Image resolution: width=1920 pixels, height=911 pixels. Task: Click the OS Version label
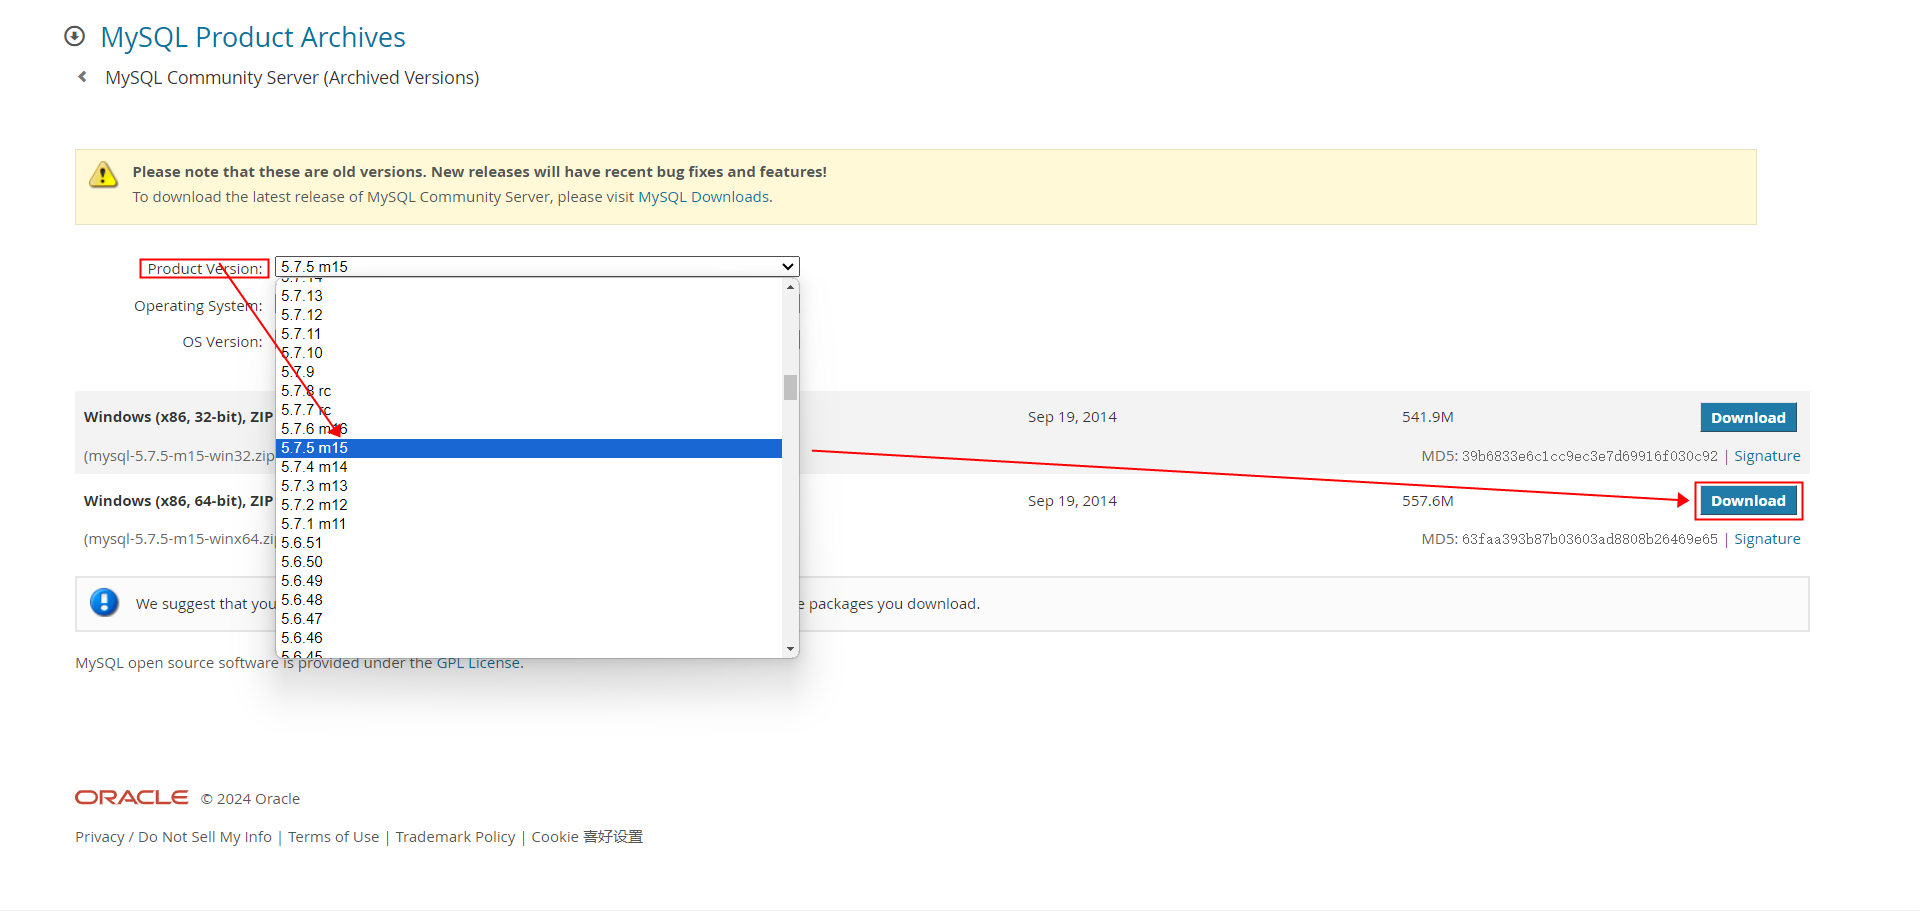[222, 342]
